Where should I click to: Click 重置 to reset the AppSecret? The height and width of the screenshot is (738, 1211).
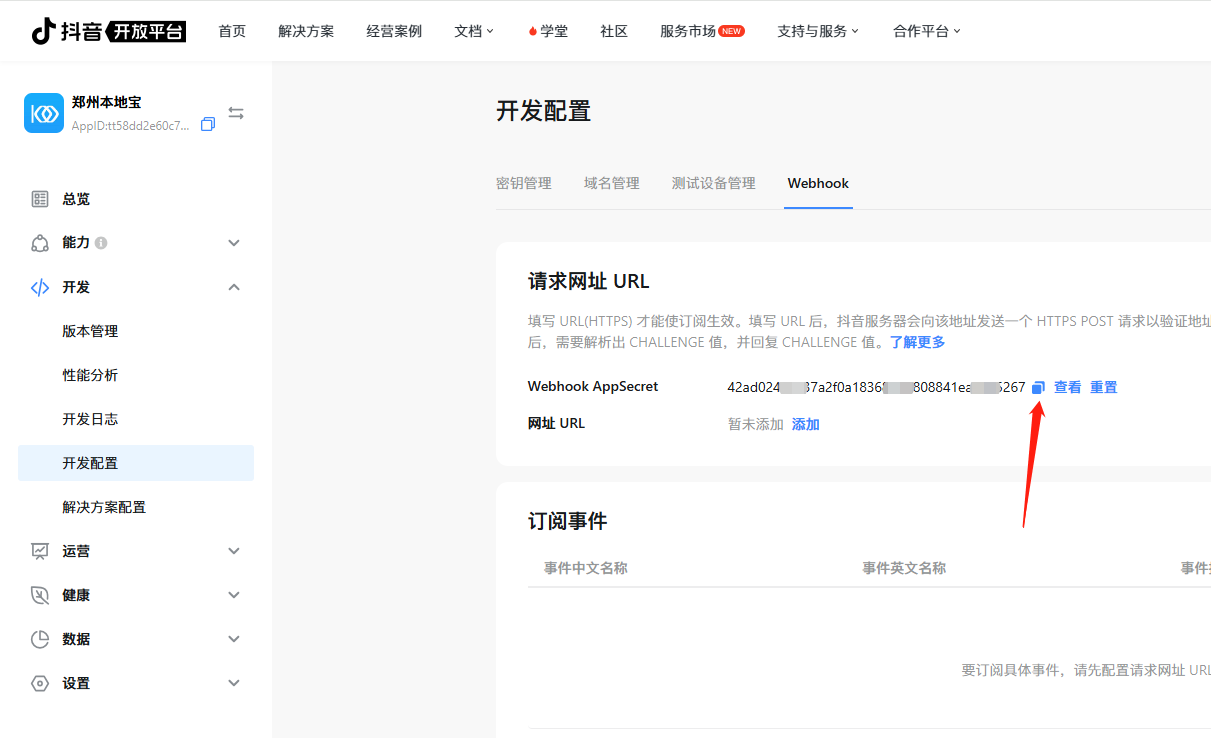[x=1104, y=387]
